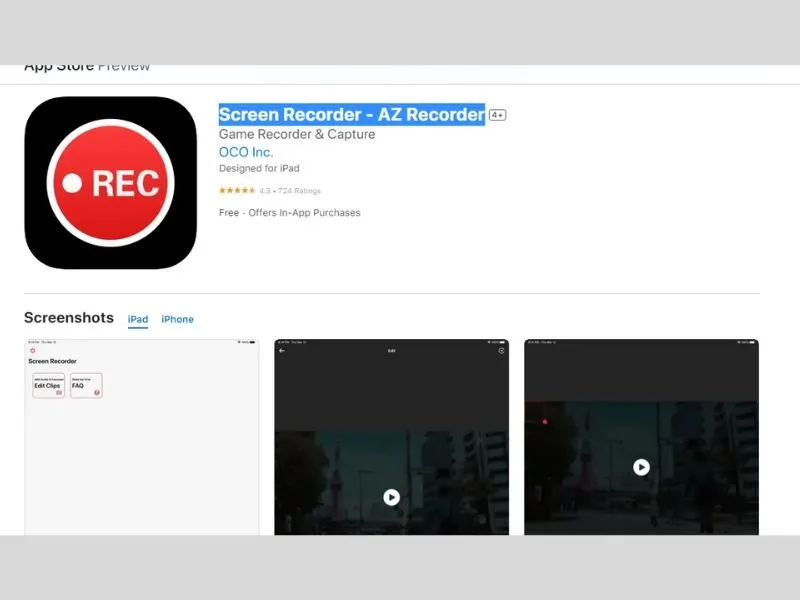Image resolution: width=800 pixels, height=600 pixels.
Task: Click Free - Offers In-App Purchases text
Action: click(290, 213)
